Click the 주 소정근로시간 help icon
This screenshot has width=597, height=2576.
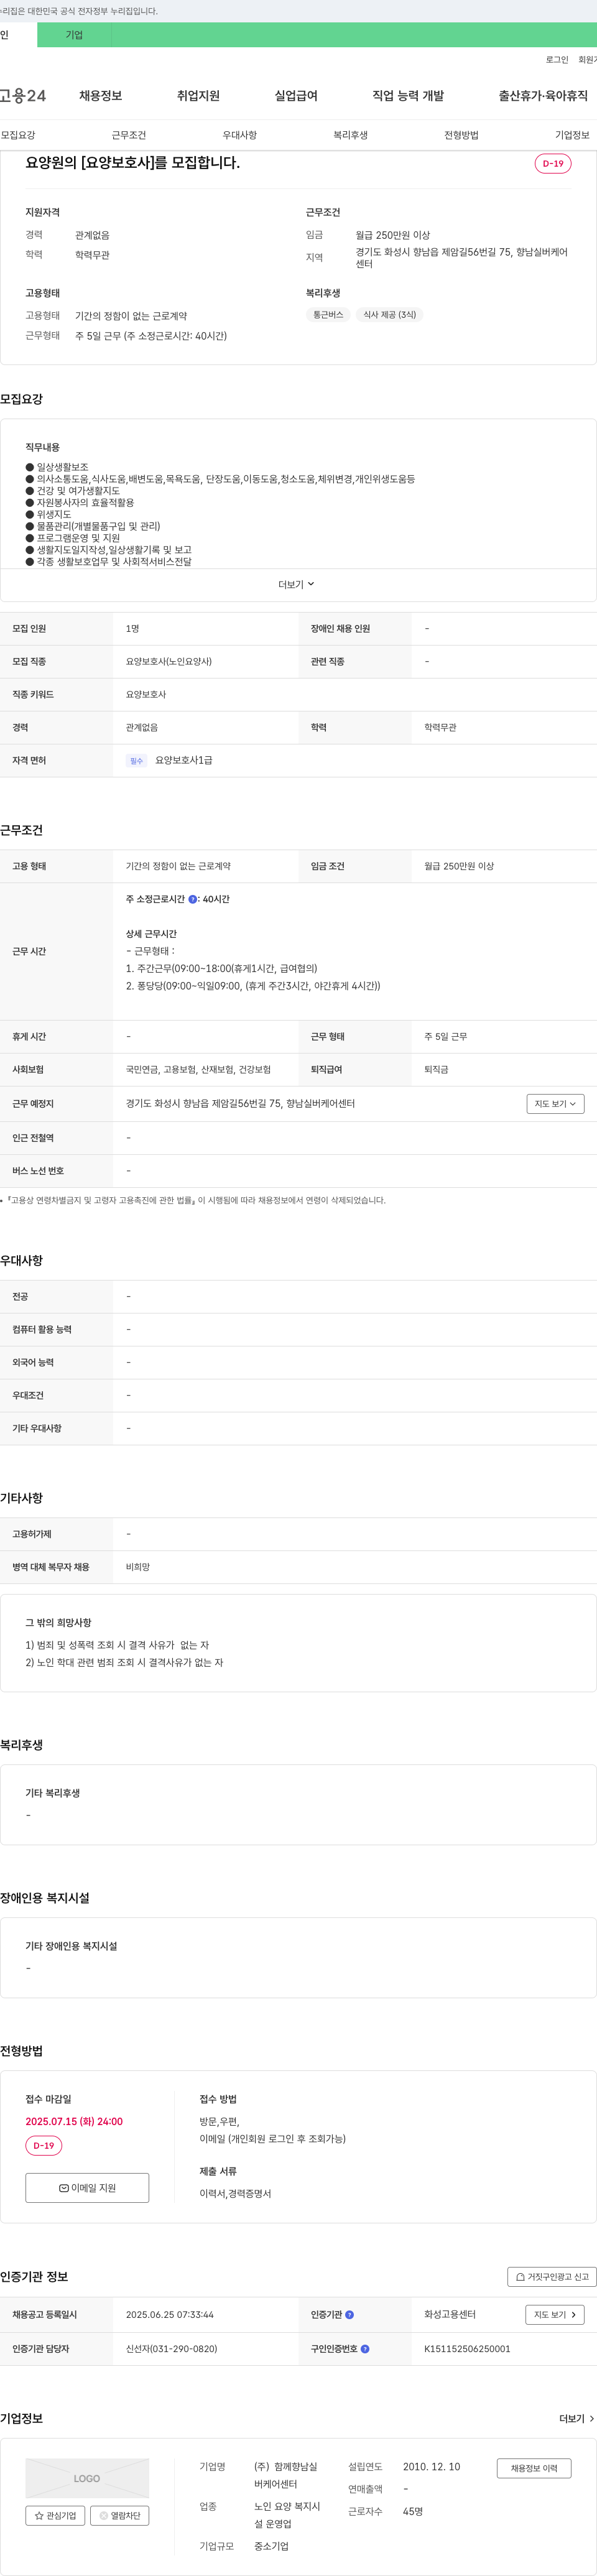pyautogui.click(x=193, y=899)
